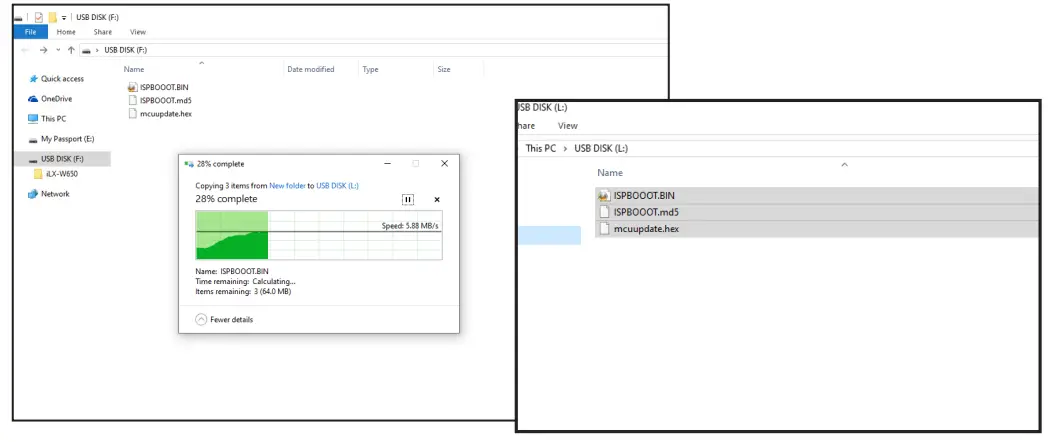Cancel the copy with the small X button

[x=437, y=199]
